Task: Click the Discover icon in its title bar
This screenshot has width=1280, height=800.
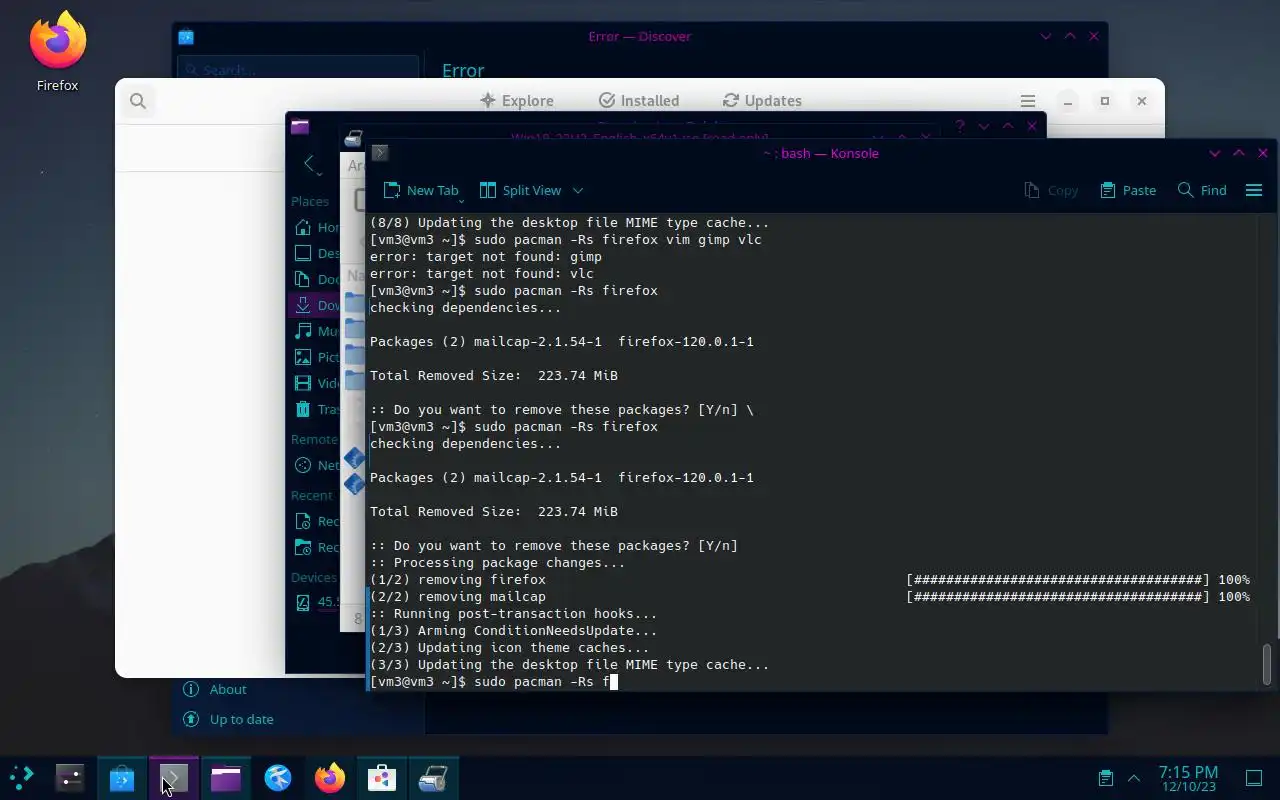Action: click(186, 37)
